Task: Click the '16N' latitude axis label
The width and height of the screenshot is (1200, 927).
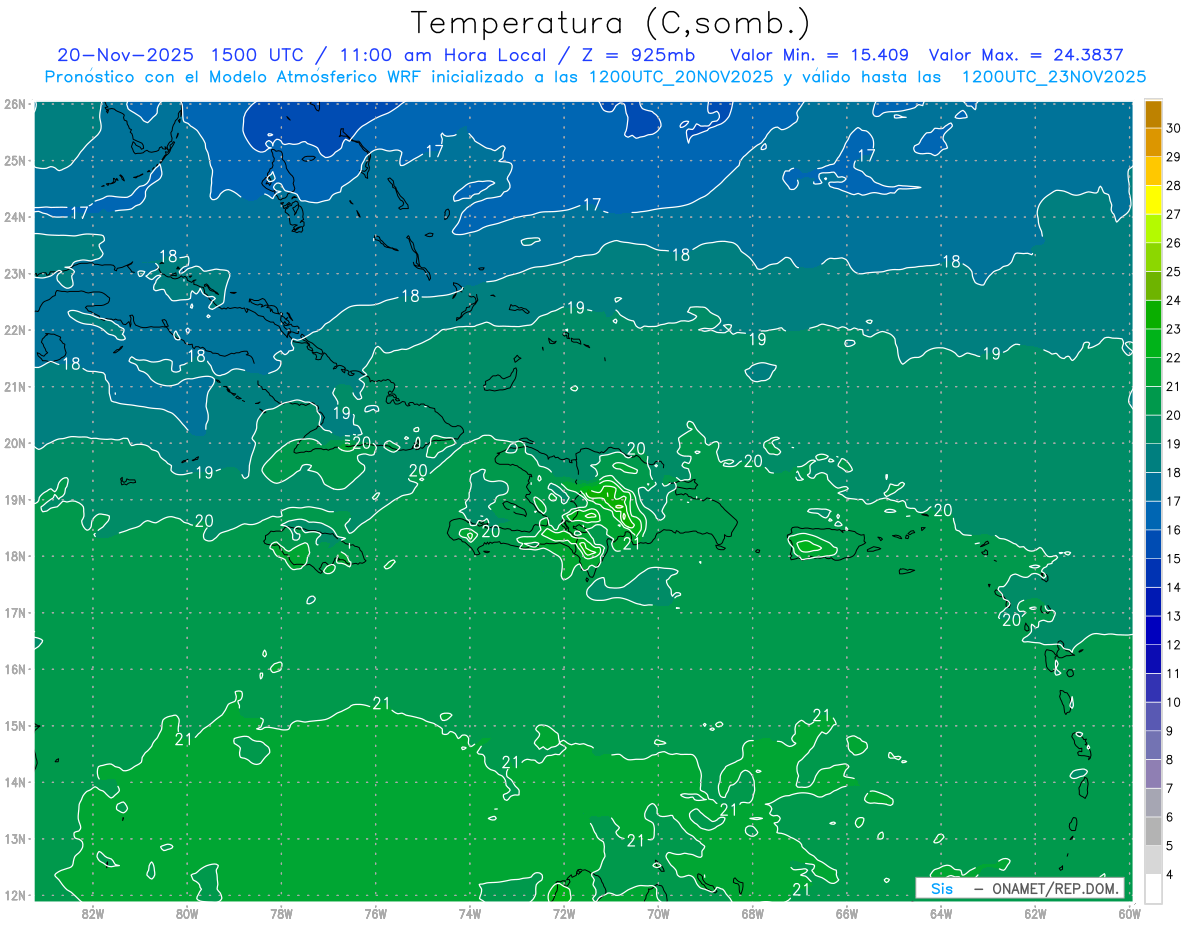Action: 14,669
